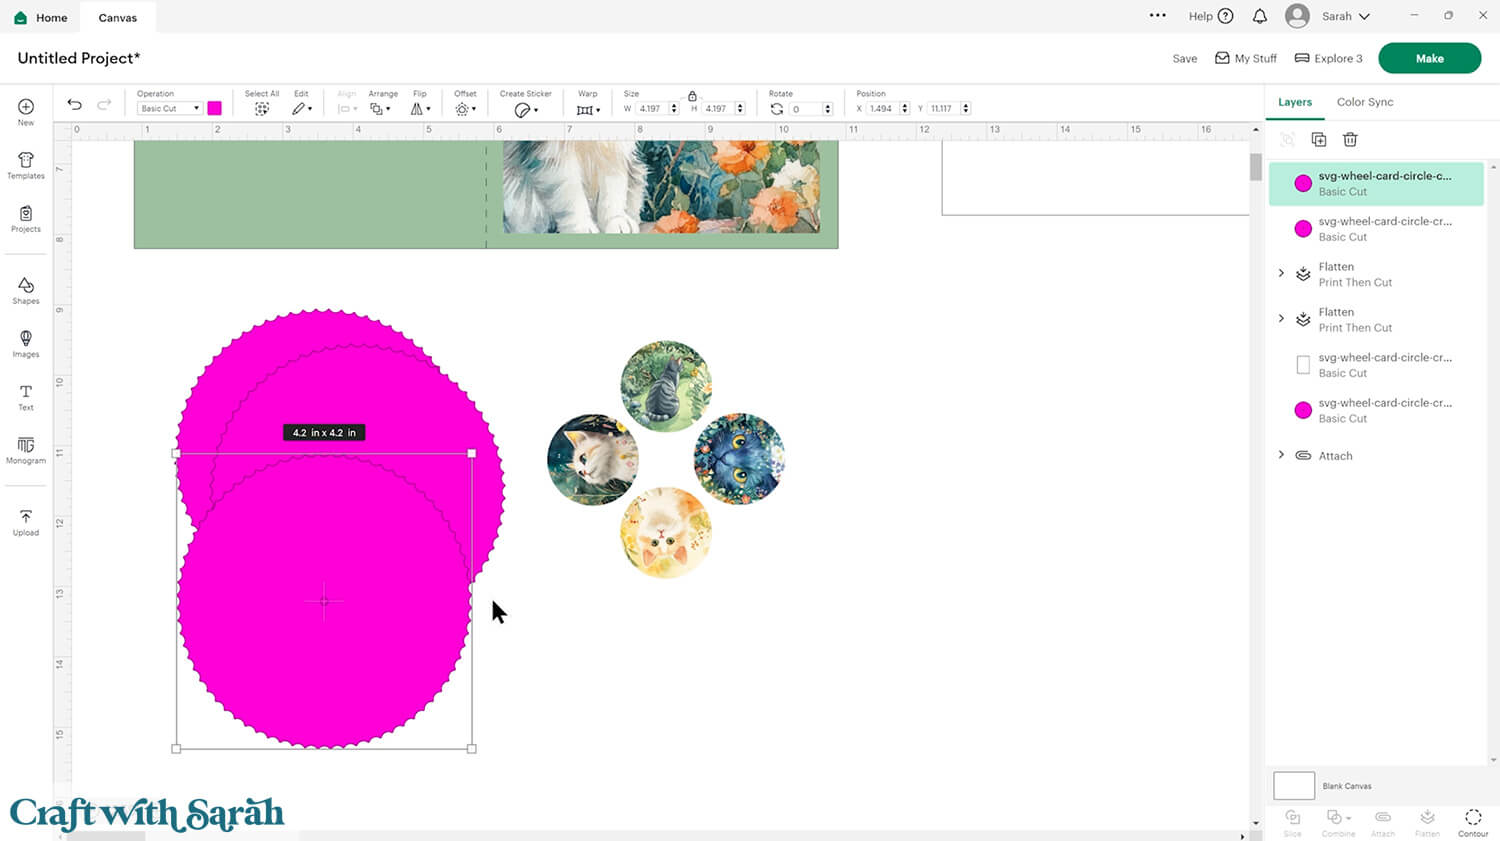
Task: Open the Offset dropdown
Action: (465, 109)
